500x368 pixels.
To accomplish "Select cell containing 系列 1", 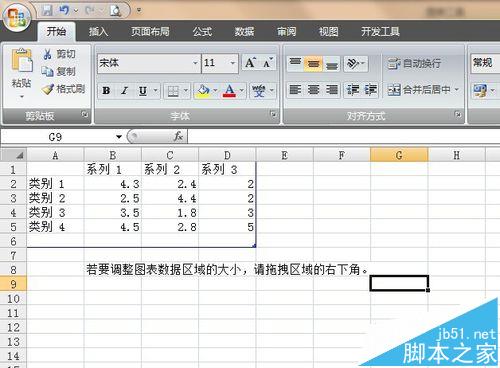I will click(x=112, y=169).
